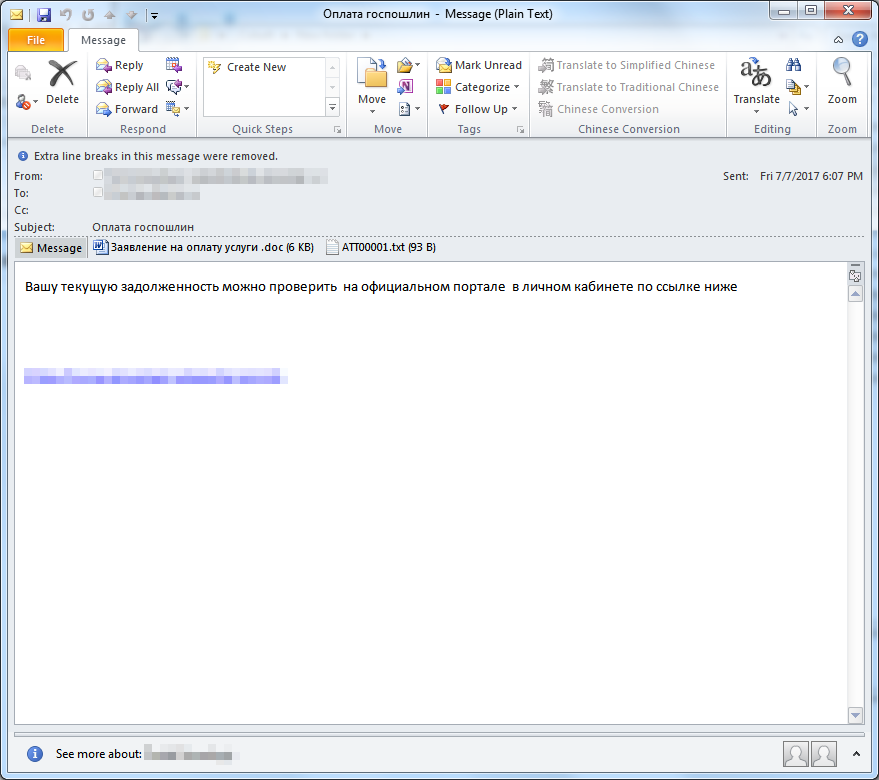
Task: Open the Move Actions dropdown
Action: (x=409, y=109)
